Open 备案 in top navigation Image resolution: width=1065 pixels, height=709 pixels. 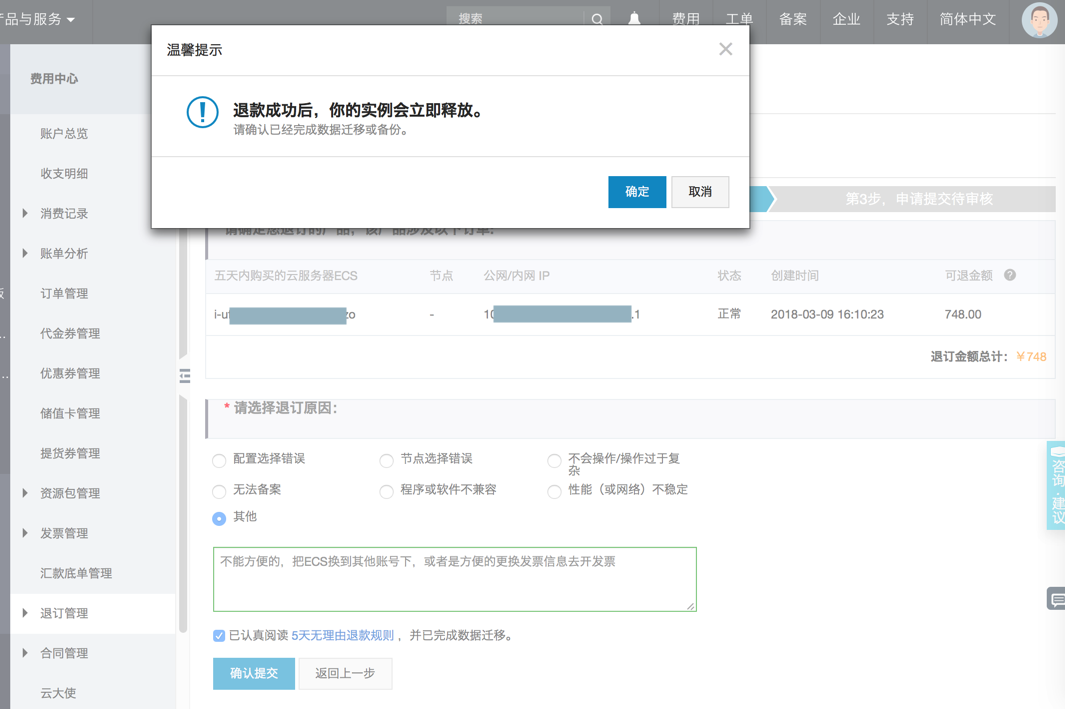coord(793,19)
